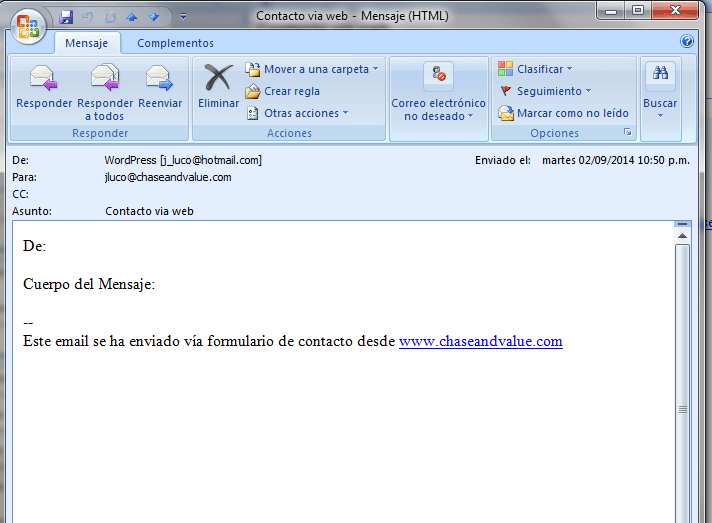712x523 pixels.
Task: Click the Clasificar color squares icon
Action: click(x=505, y=69)
